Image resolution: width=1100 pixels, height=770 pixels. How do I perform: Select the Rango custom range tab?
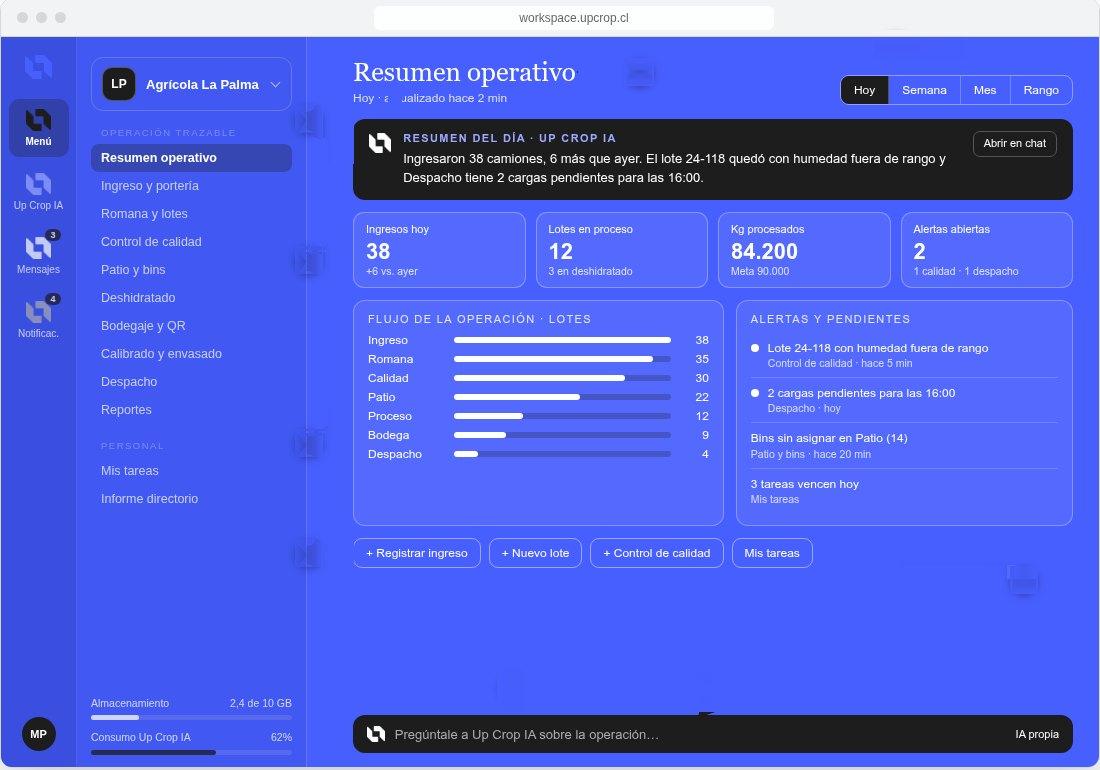pos(1041,90)
